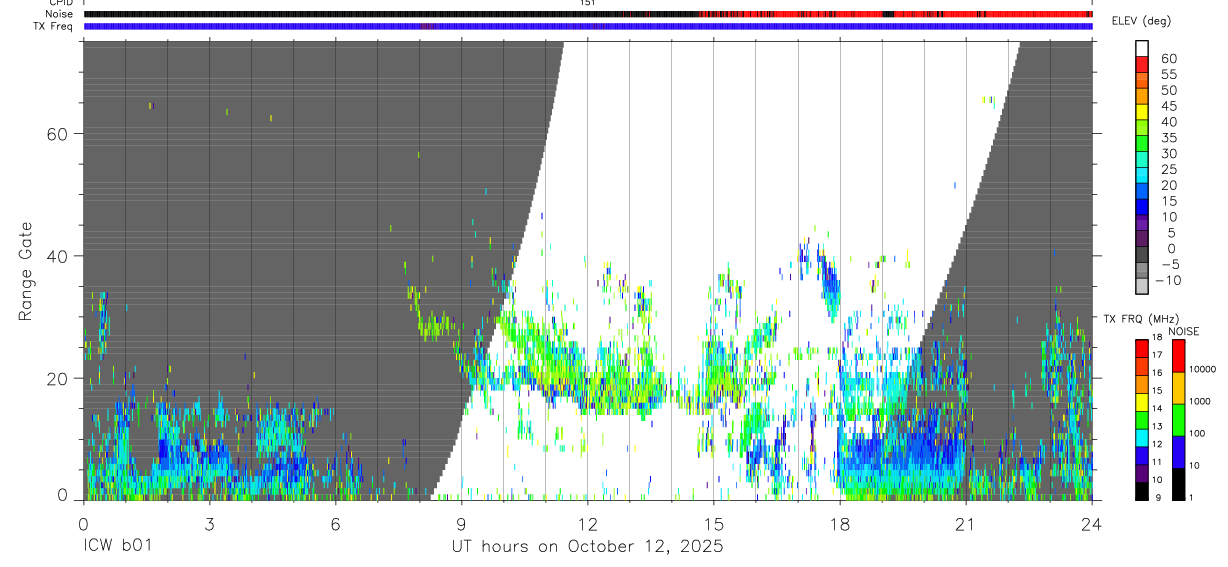Click the x-axis tick label '15'
The image size is (1228, 567).
coord(713,523)
